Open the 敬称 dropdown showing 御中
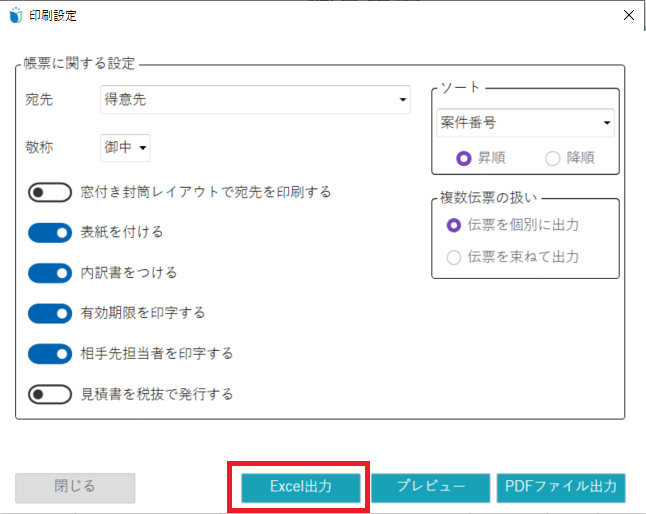 coord(125,147)
